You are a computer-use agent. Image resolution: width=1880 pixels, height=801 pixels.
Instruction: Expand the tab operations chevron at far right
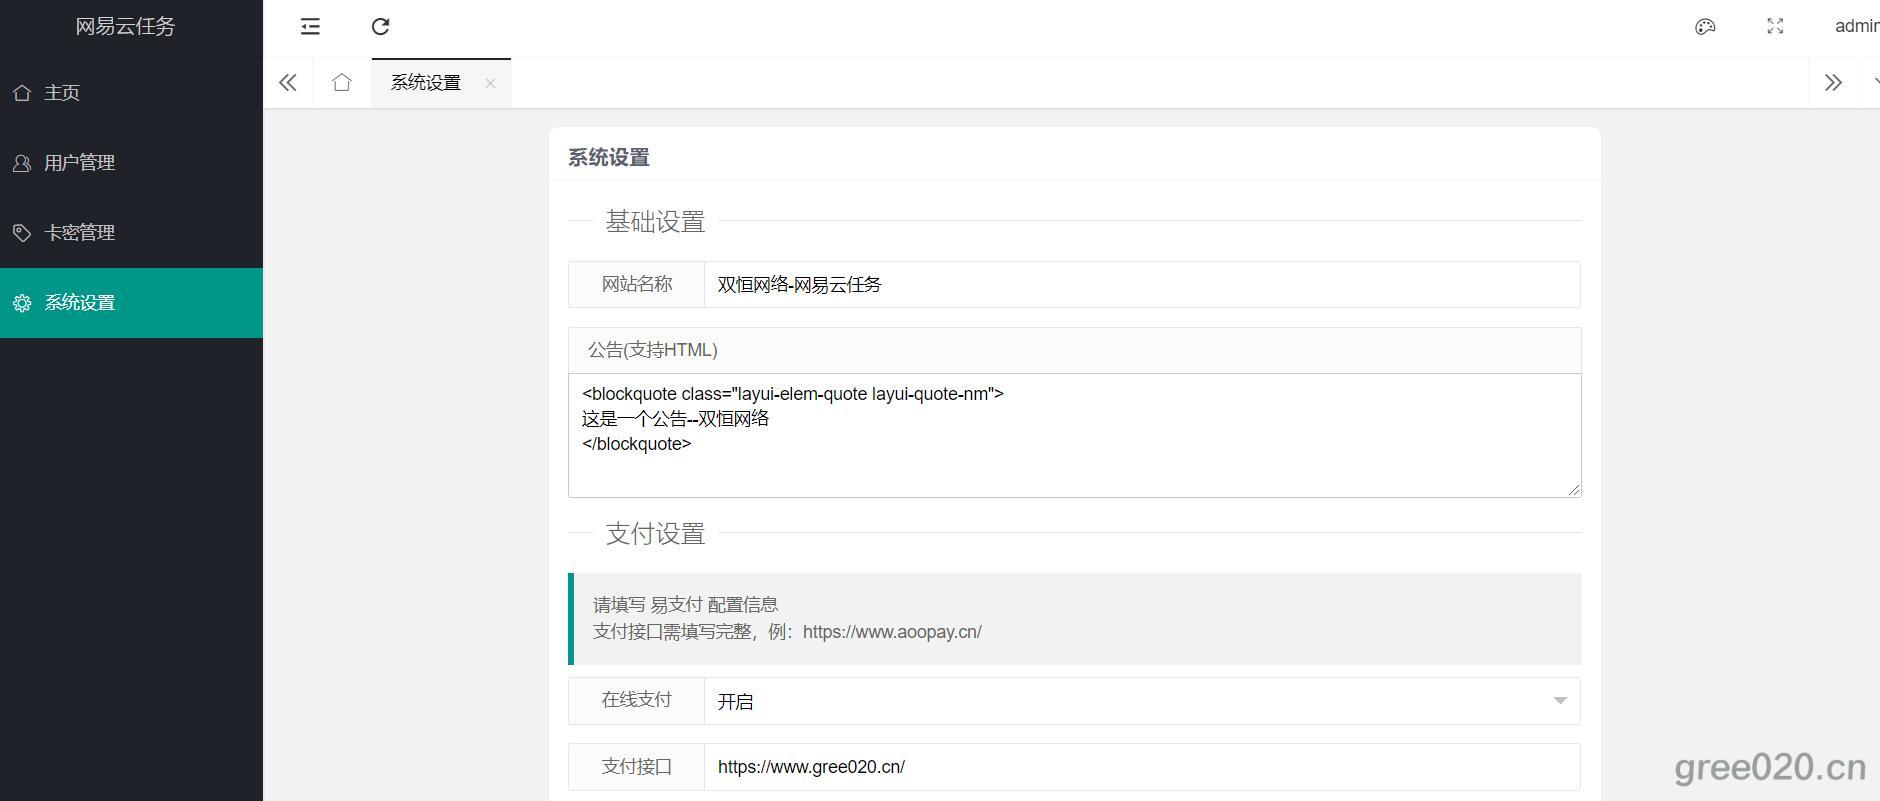1873,83
